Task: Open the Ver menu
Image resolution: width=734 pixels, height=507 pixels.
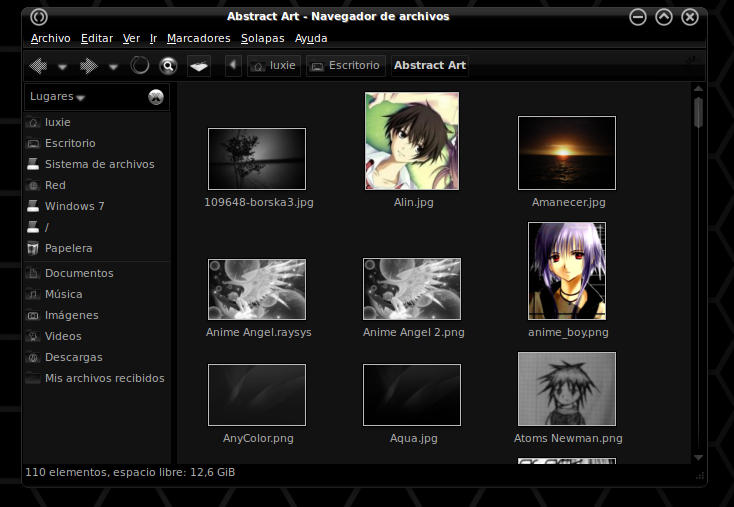Action: coord(131,38)
